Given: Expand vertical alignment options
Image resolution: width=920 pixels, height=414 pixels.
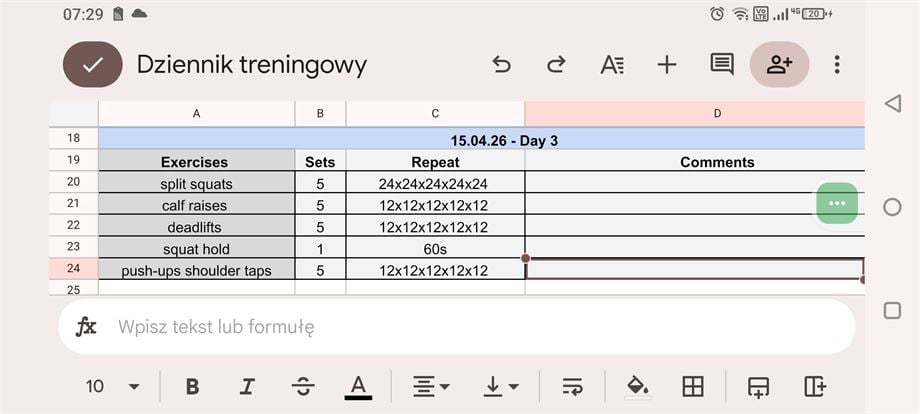Looking at the screenshot, I should pyautogui.click(x=500, y=386).
